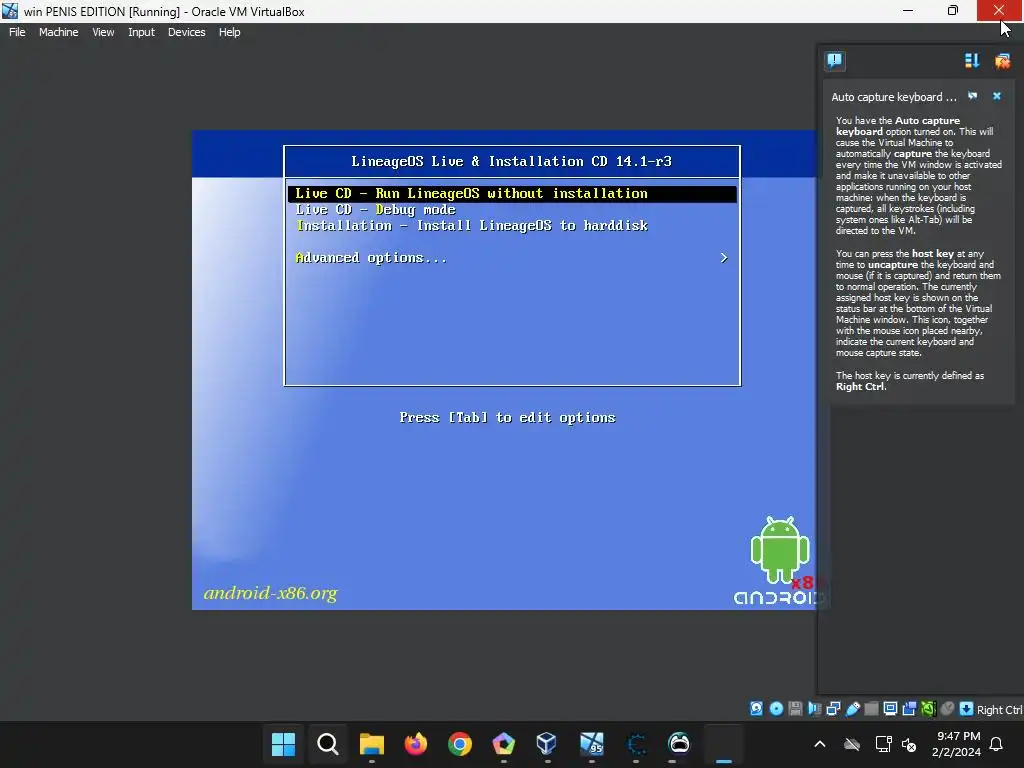
Task: Open the File menu
Action: pos(17,32)
